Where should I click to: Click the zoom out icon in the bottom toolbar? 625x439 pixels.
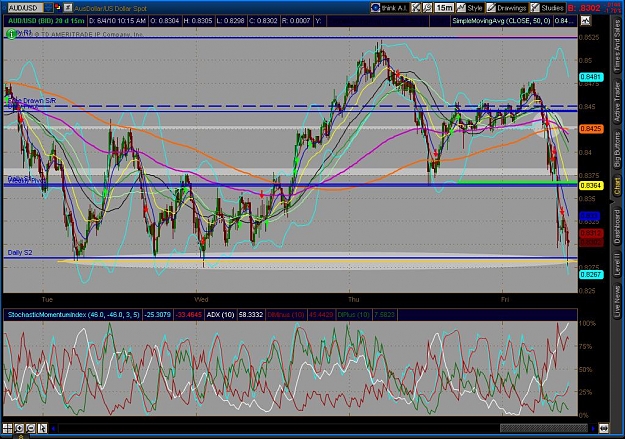(x=30, y=428)
